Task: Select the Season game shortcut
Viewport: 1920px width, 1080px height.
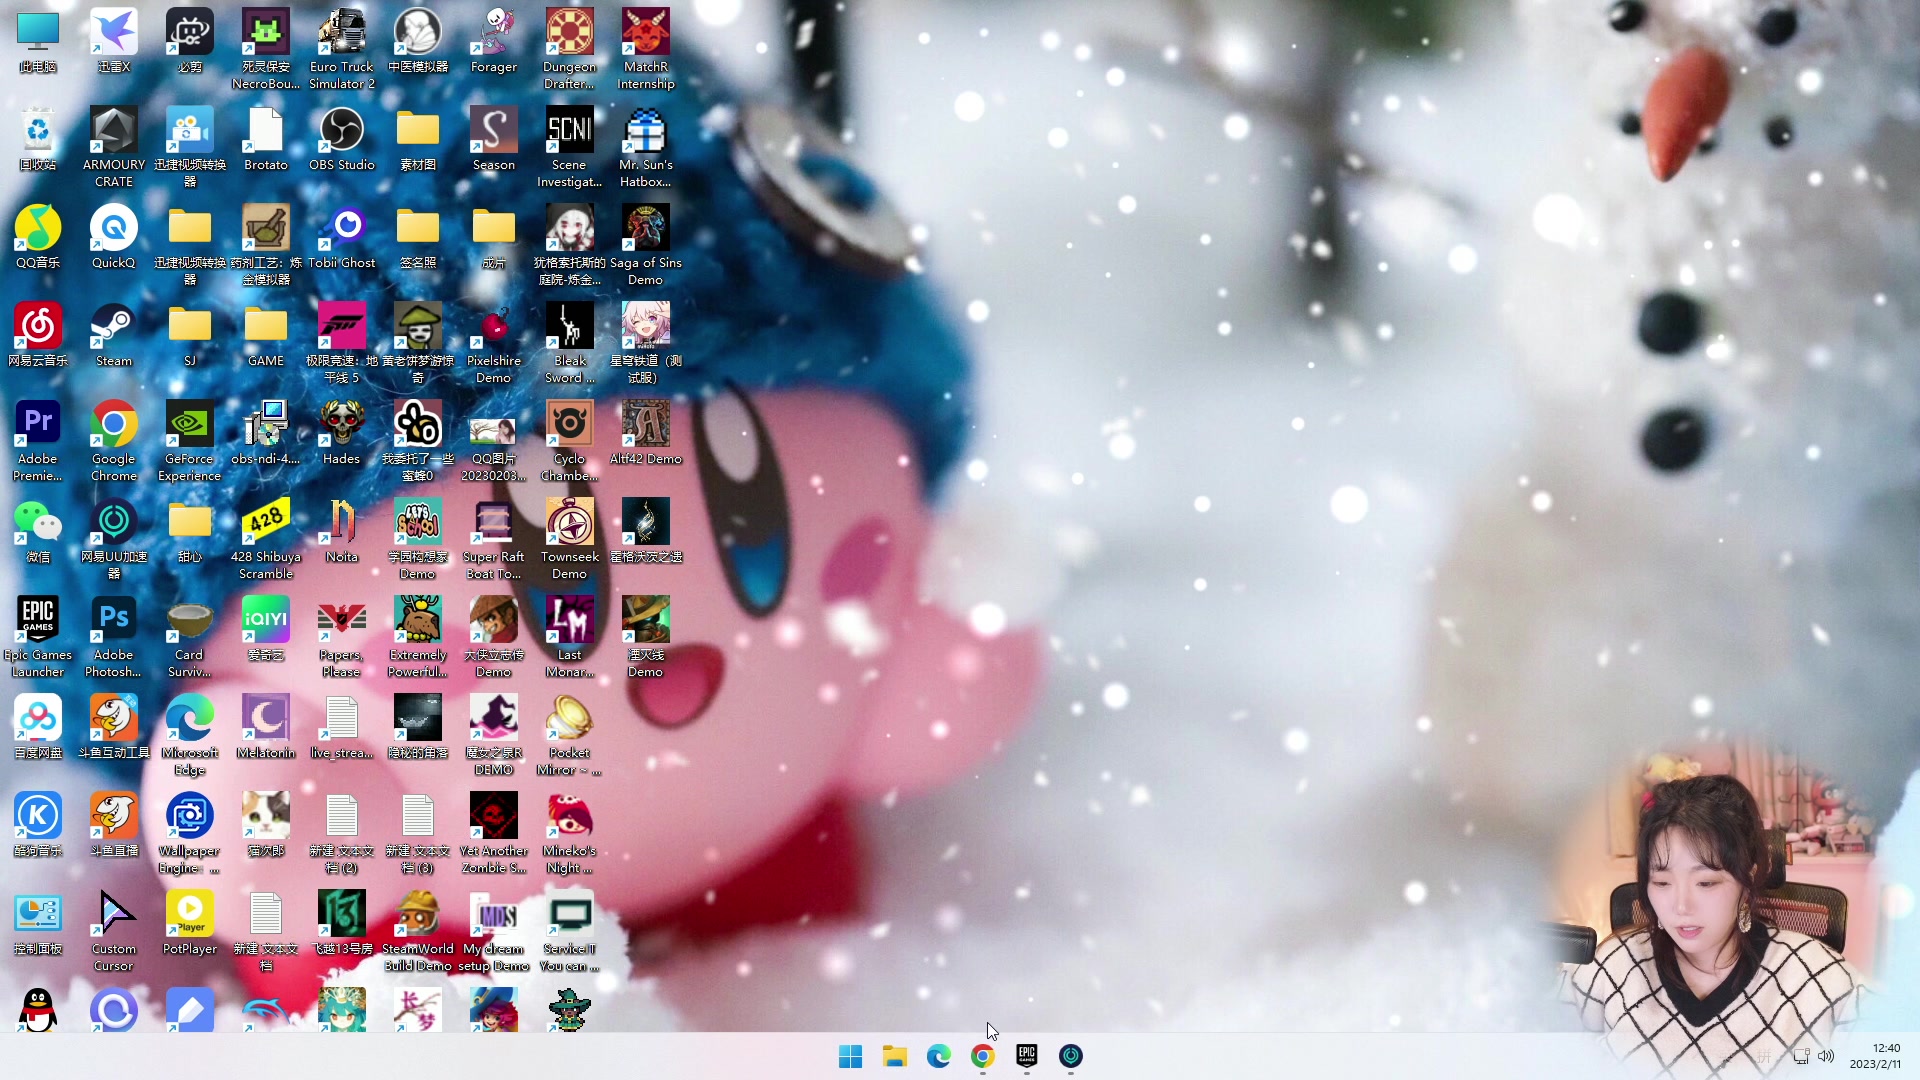Action: click(x=494, y=140)
